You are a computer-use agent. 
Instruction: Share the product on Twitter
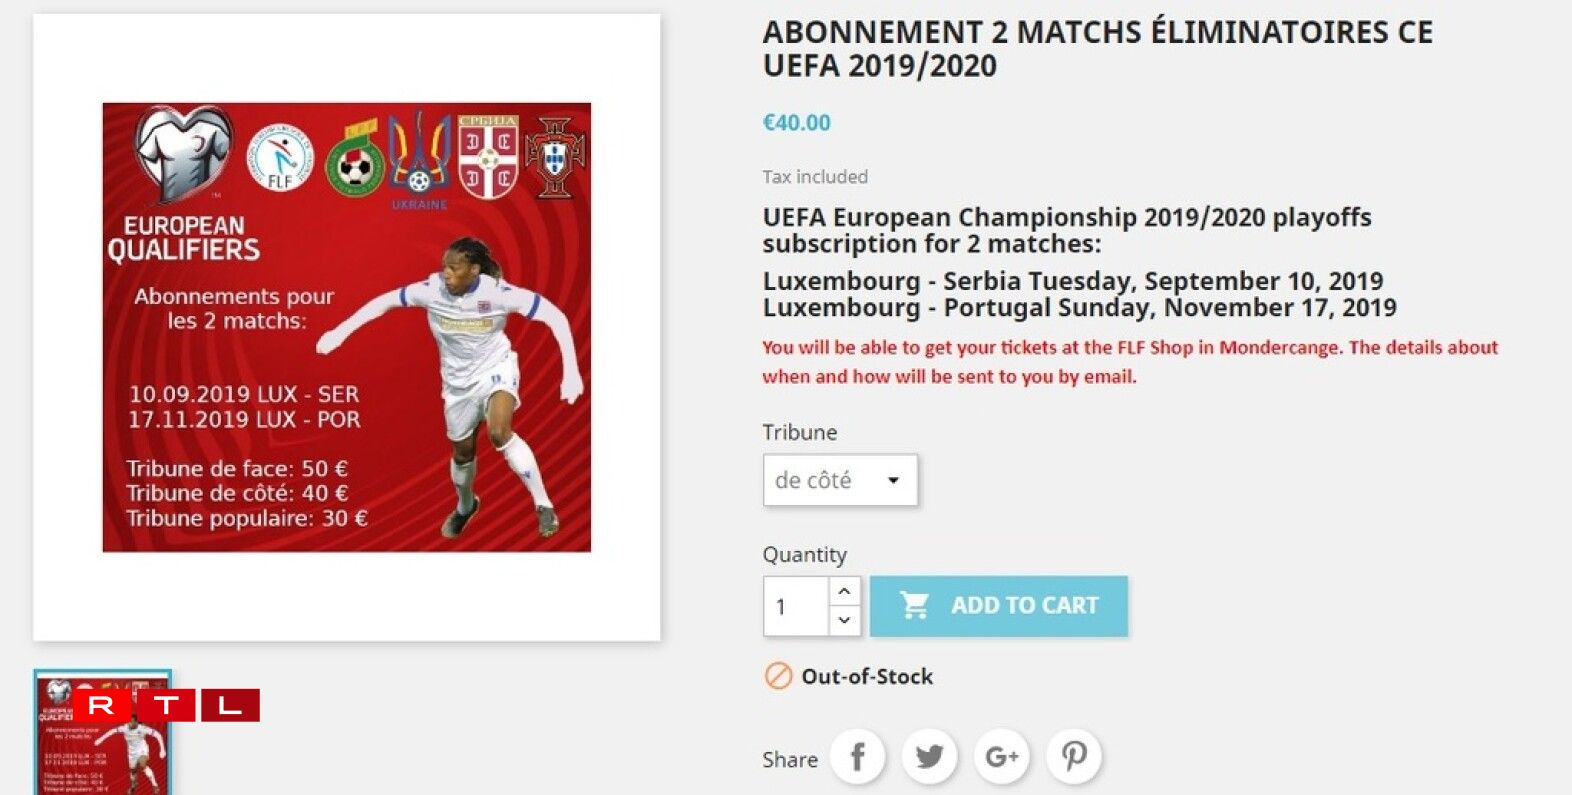929,757
